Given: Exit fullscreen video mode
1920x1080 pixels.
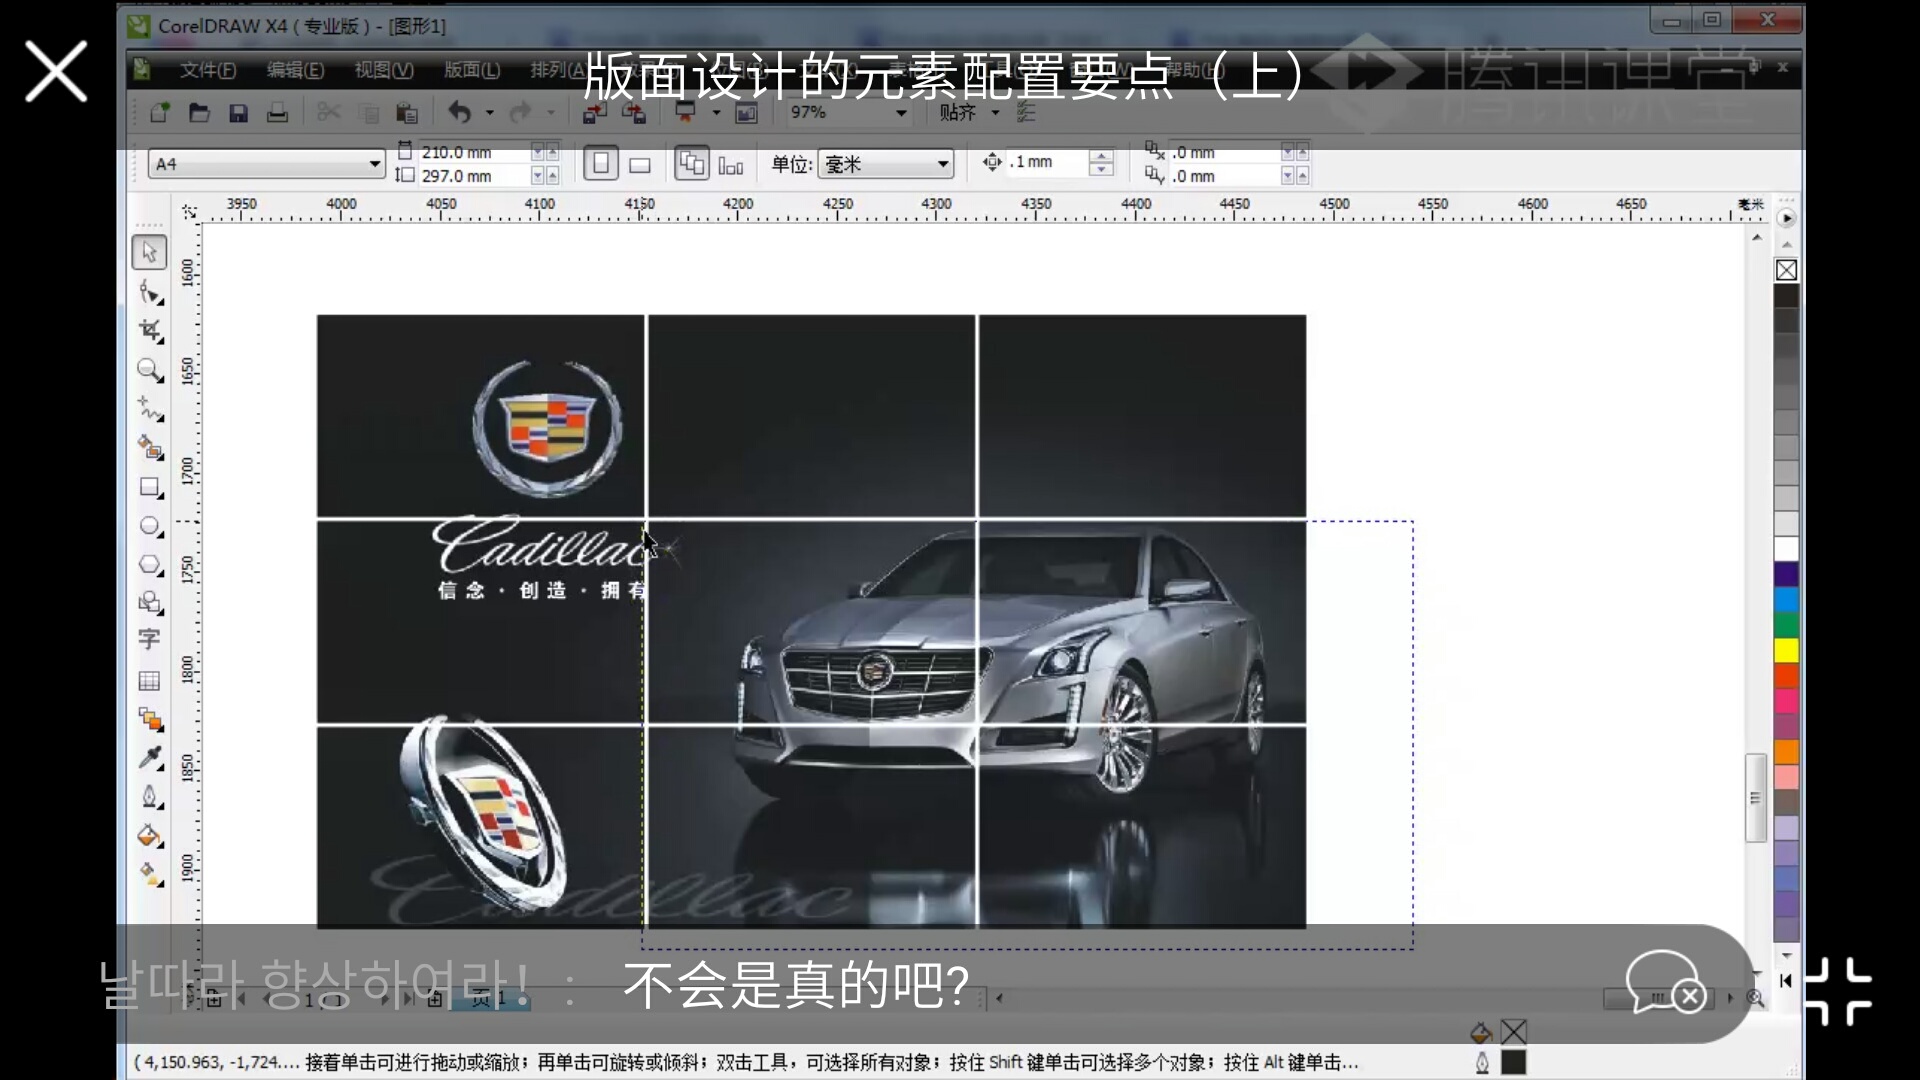Looking at the screenshot, I should [x=1838, y=991].
